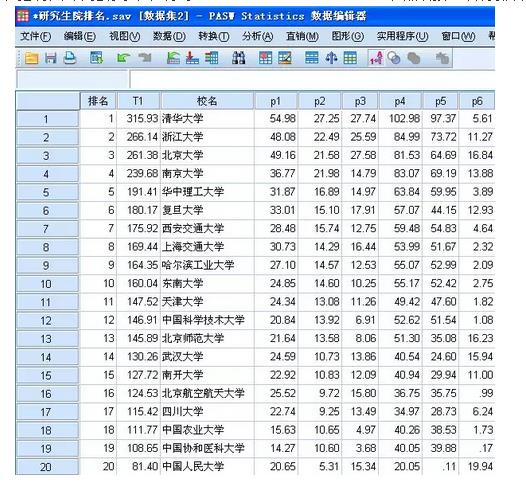Viewport: 526px width, 483px height.
Task: Open the 转换(T) menu
Action: 213,36
